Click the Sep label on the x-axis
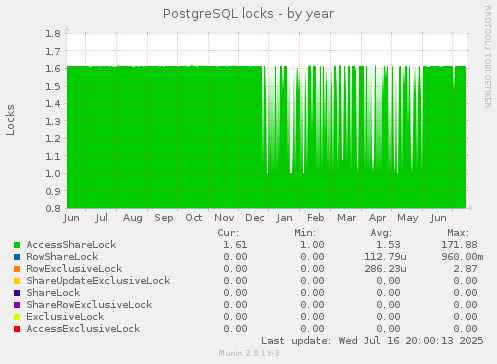This screenshot has width=497, height=364. 164,219
